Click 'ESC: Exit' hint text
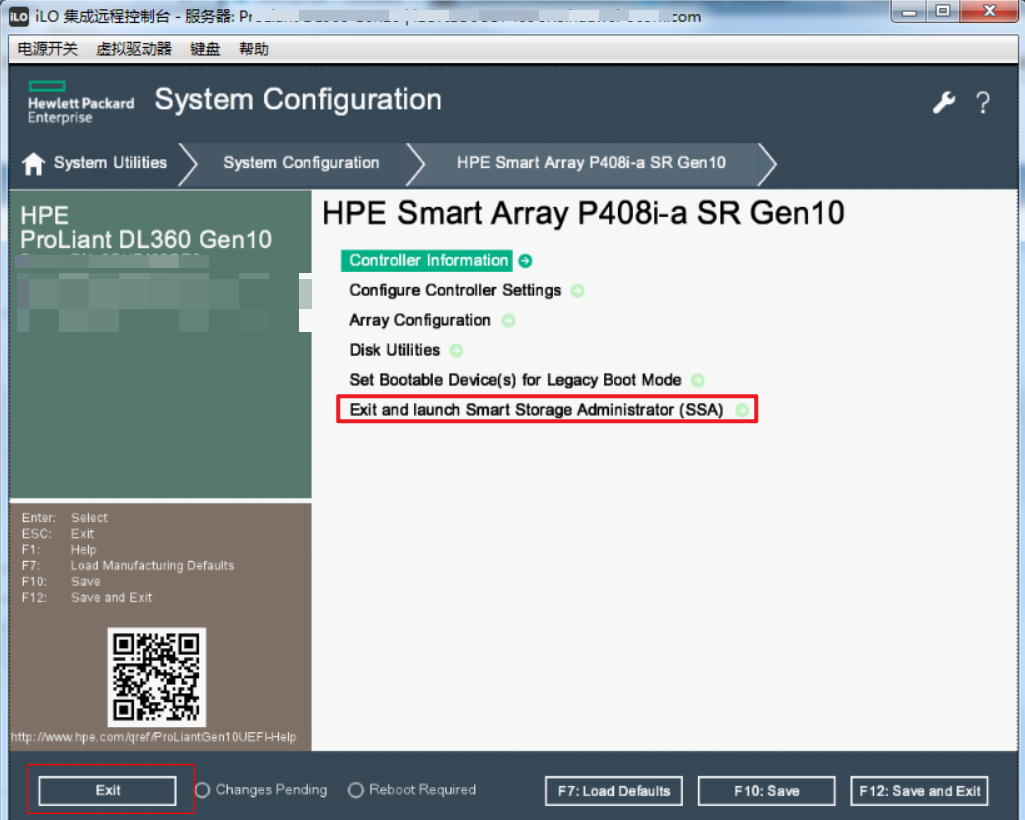Image resolution: width=1025 pixels, height=820 pixels. tap(58, 534)
